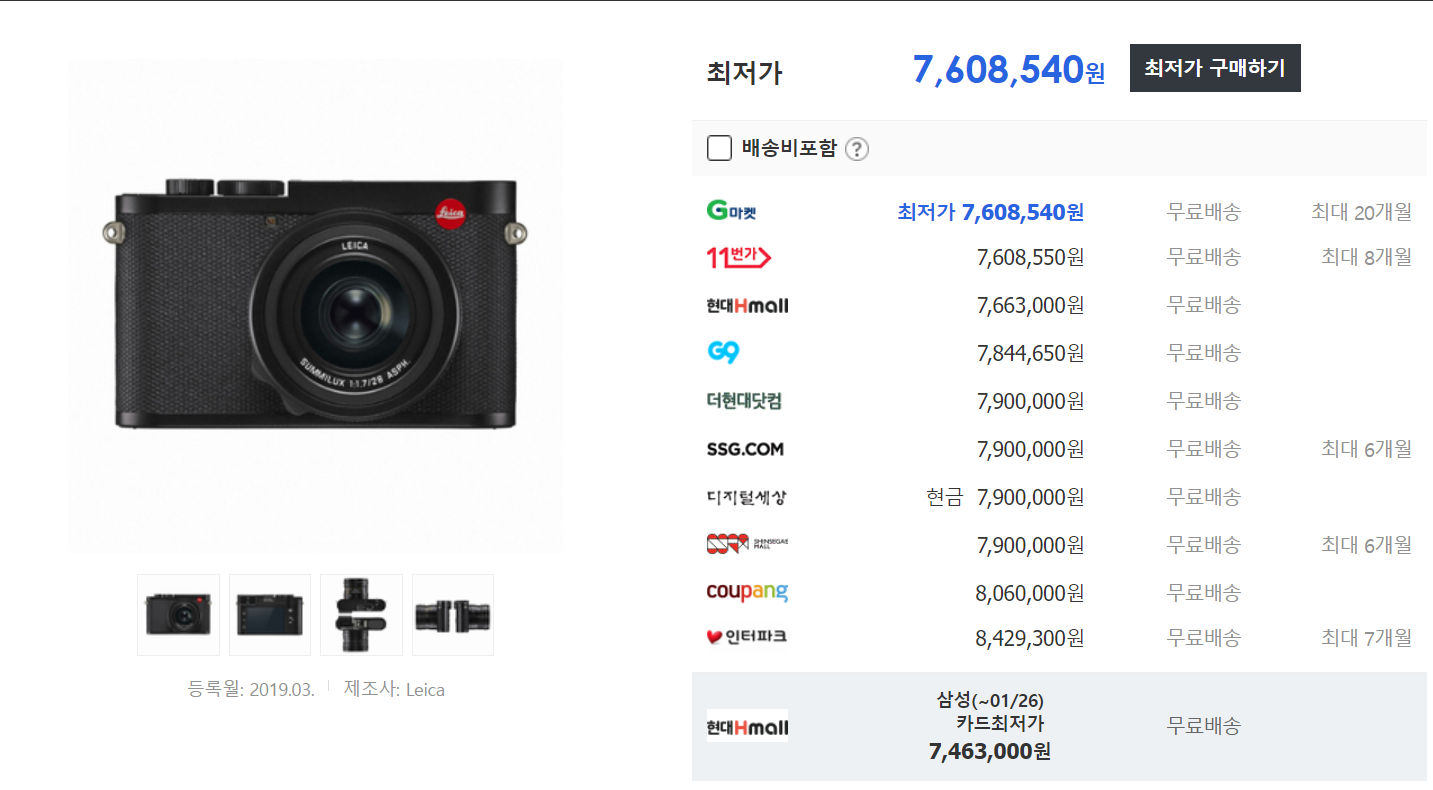Open the 더현대닷컴 store logo
This screenshot has height=790, width=1433.
tap(744, 401)
